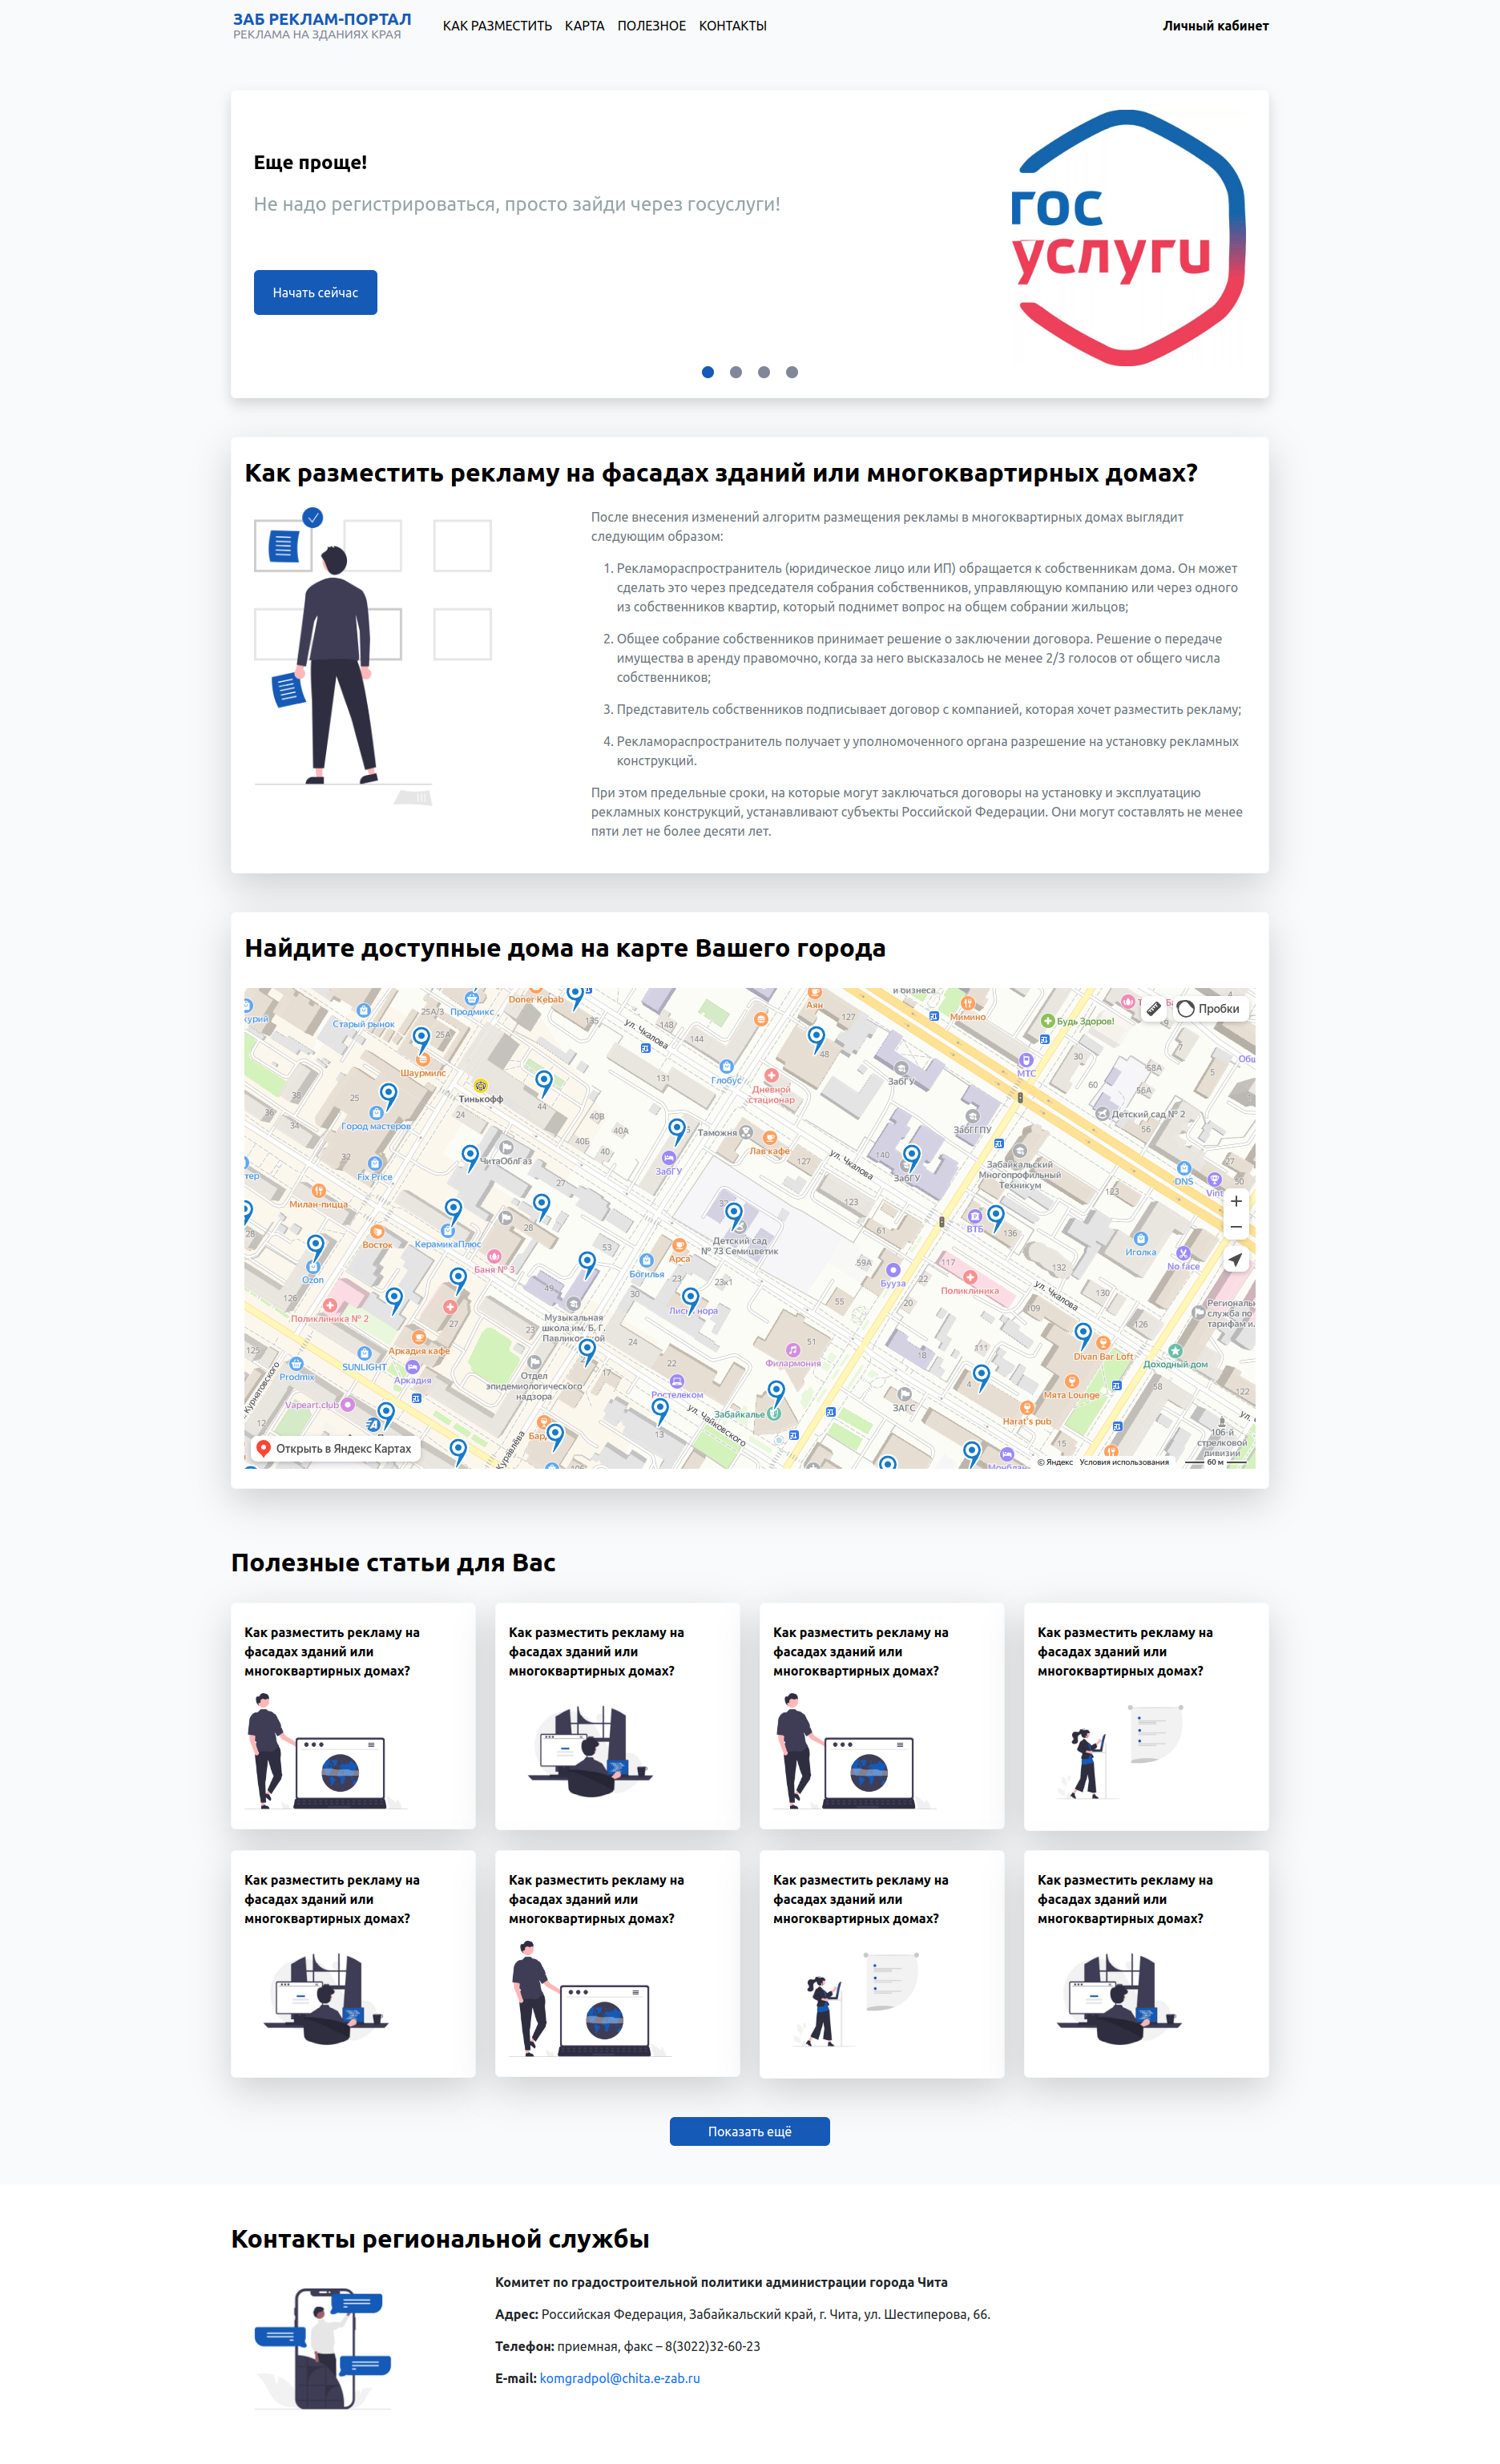Select the Ростелеком icon on the map
This screenshot has height=2464, width=1500.
pyautogui.click(x=677, y=1382)
